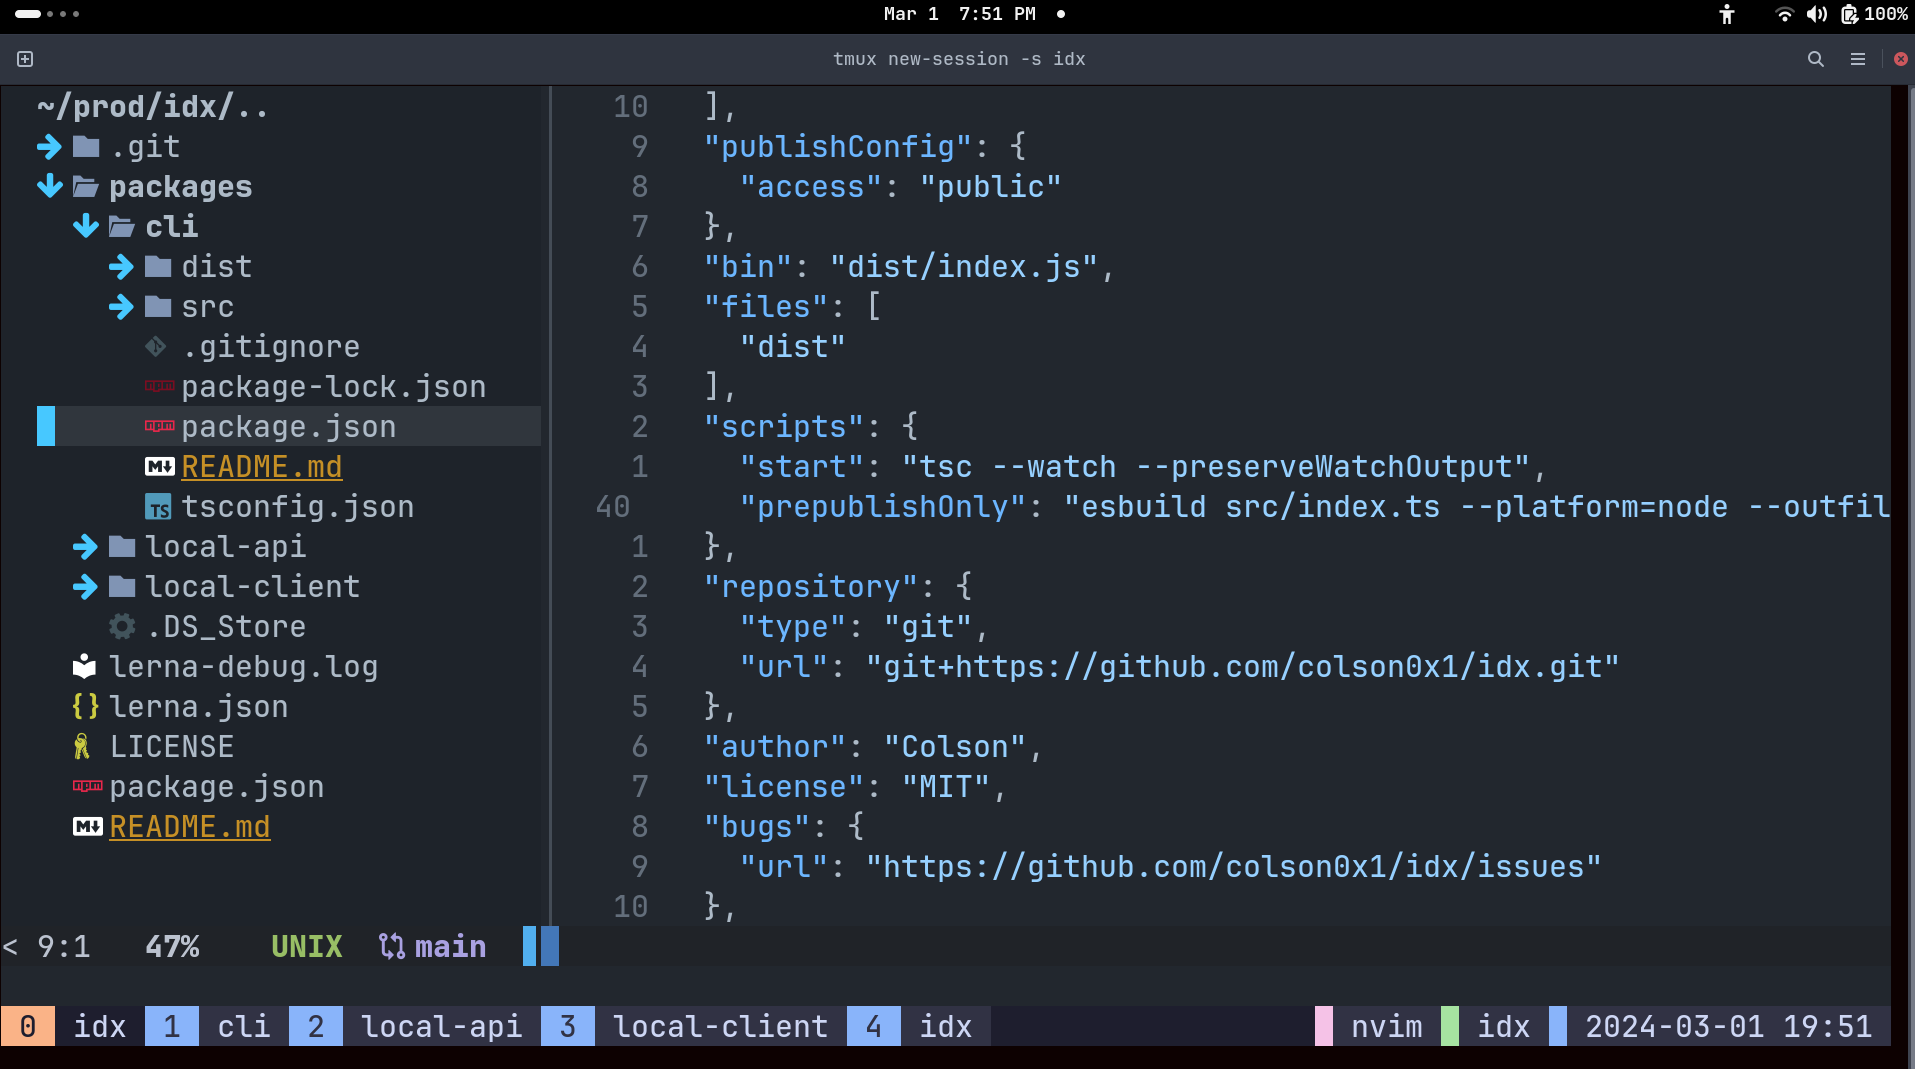Screen dimensions: 1915x1069
Task: Click the folder icon beside local-client
Action: (122, 587)
